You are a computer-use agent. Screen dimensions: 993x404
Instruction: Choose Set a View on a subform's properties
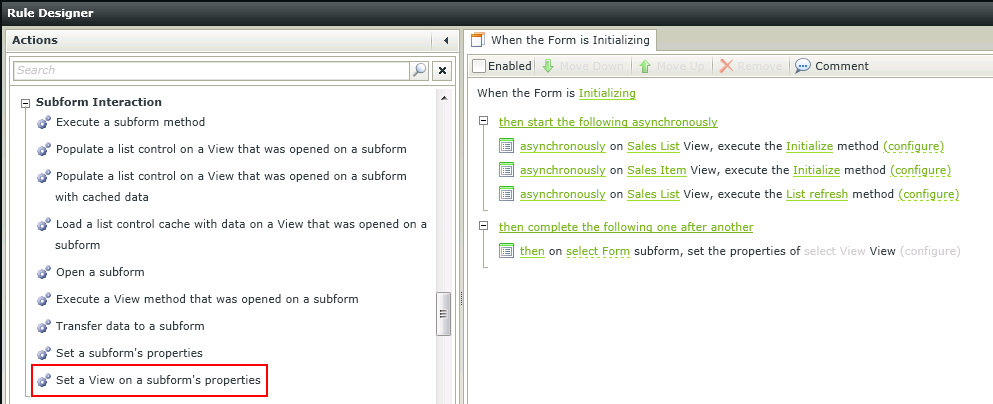tap(149, 381)
